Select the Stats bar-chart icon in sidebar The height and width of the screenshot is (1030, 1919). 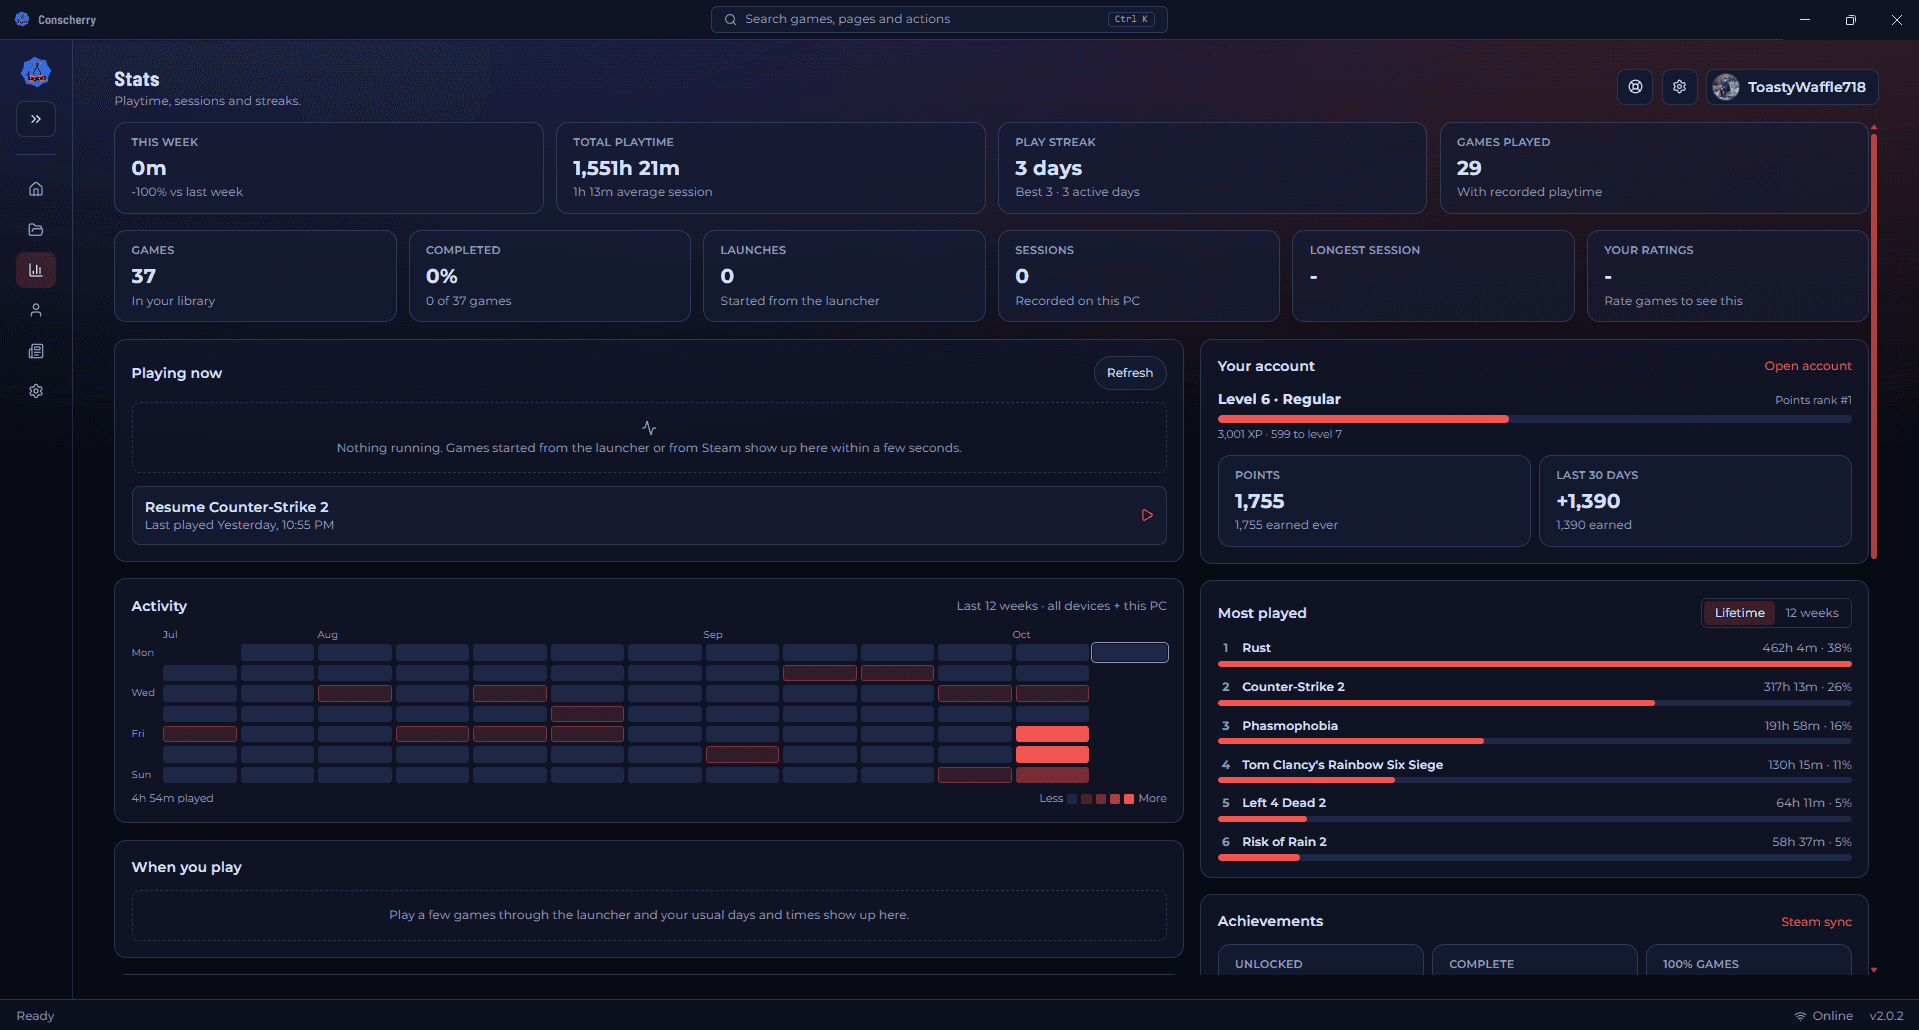[x=36, y=270]
